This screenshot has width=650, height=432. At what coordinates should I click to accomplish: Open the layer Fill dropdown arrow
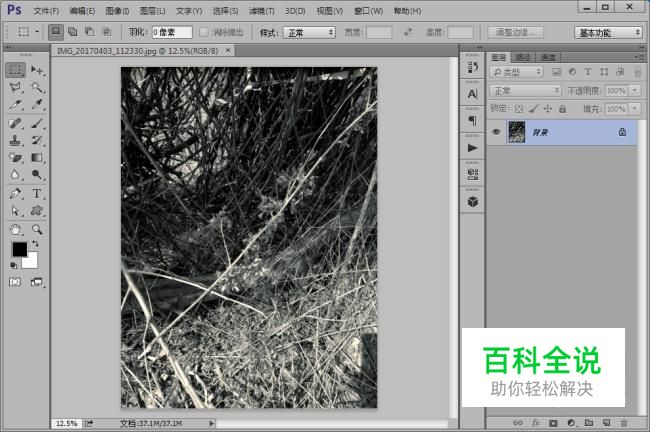pos(635,109)
